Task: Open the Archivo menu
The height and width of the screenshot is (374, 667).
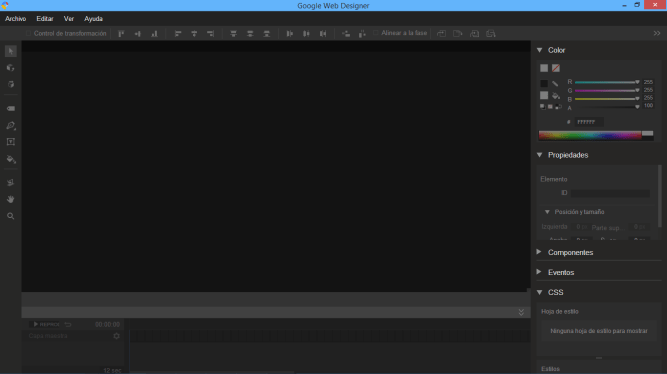Action: (15, 19)
